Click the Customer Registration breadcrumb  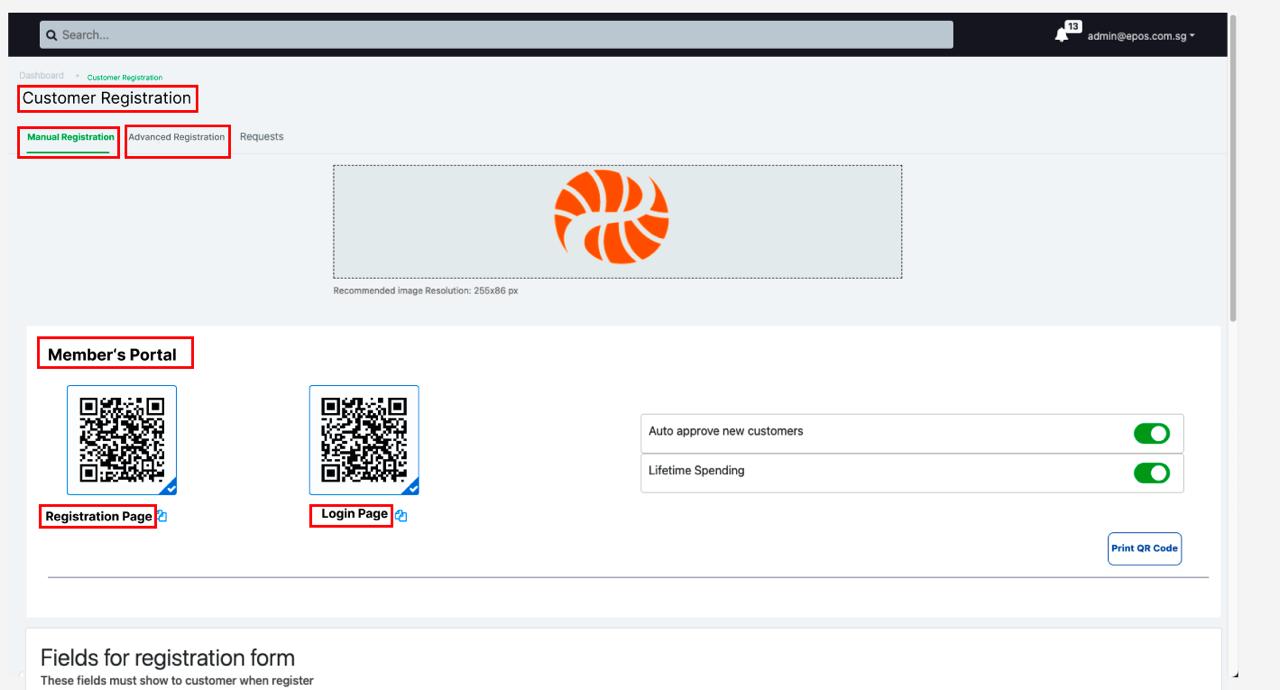(125, 77)
